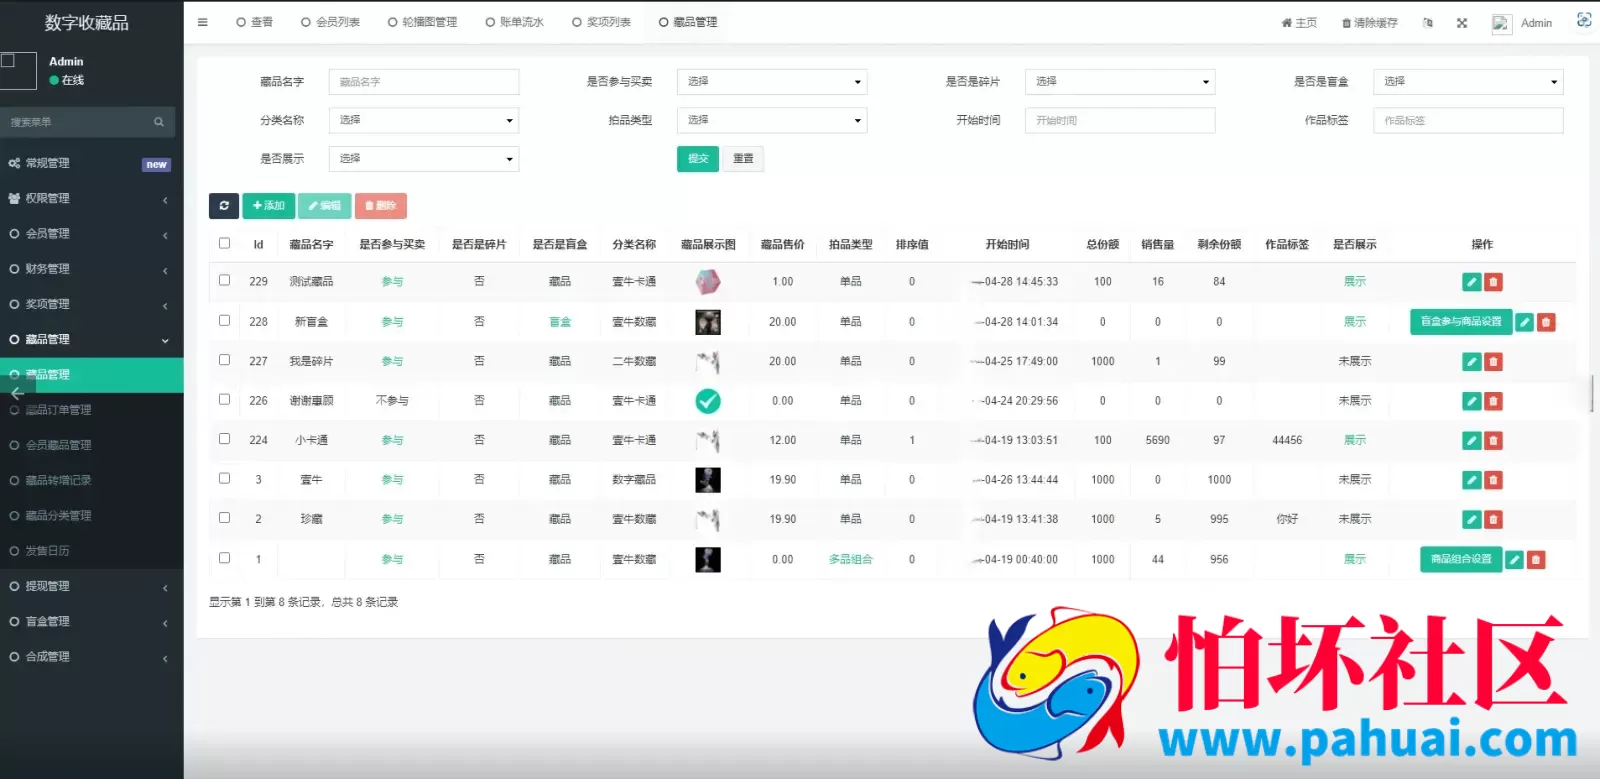Image resolution: width=1600 pixels, height=779 pixels.
Task: Click the Admin avatar in top bar
Action: [1501, 23]
